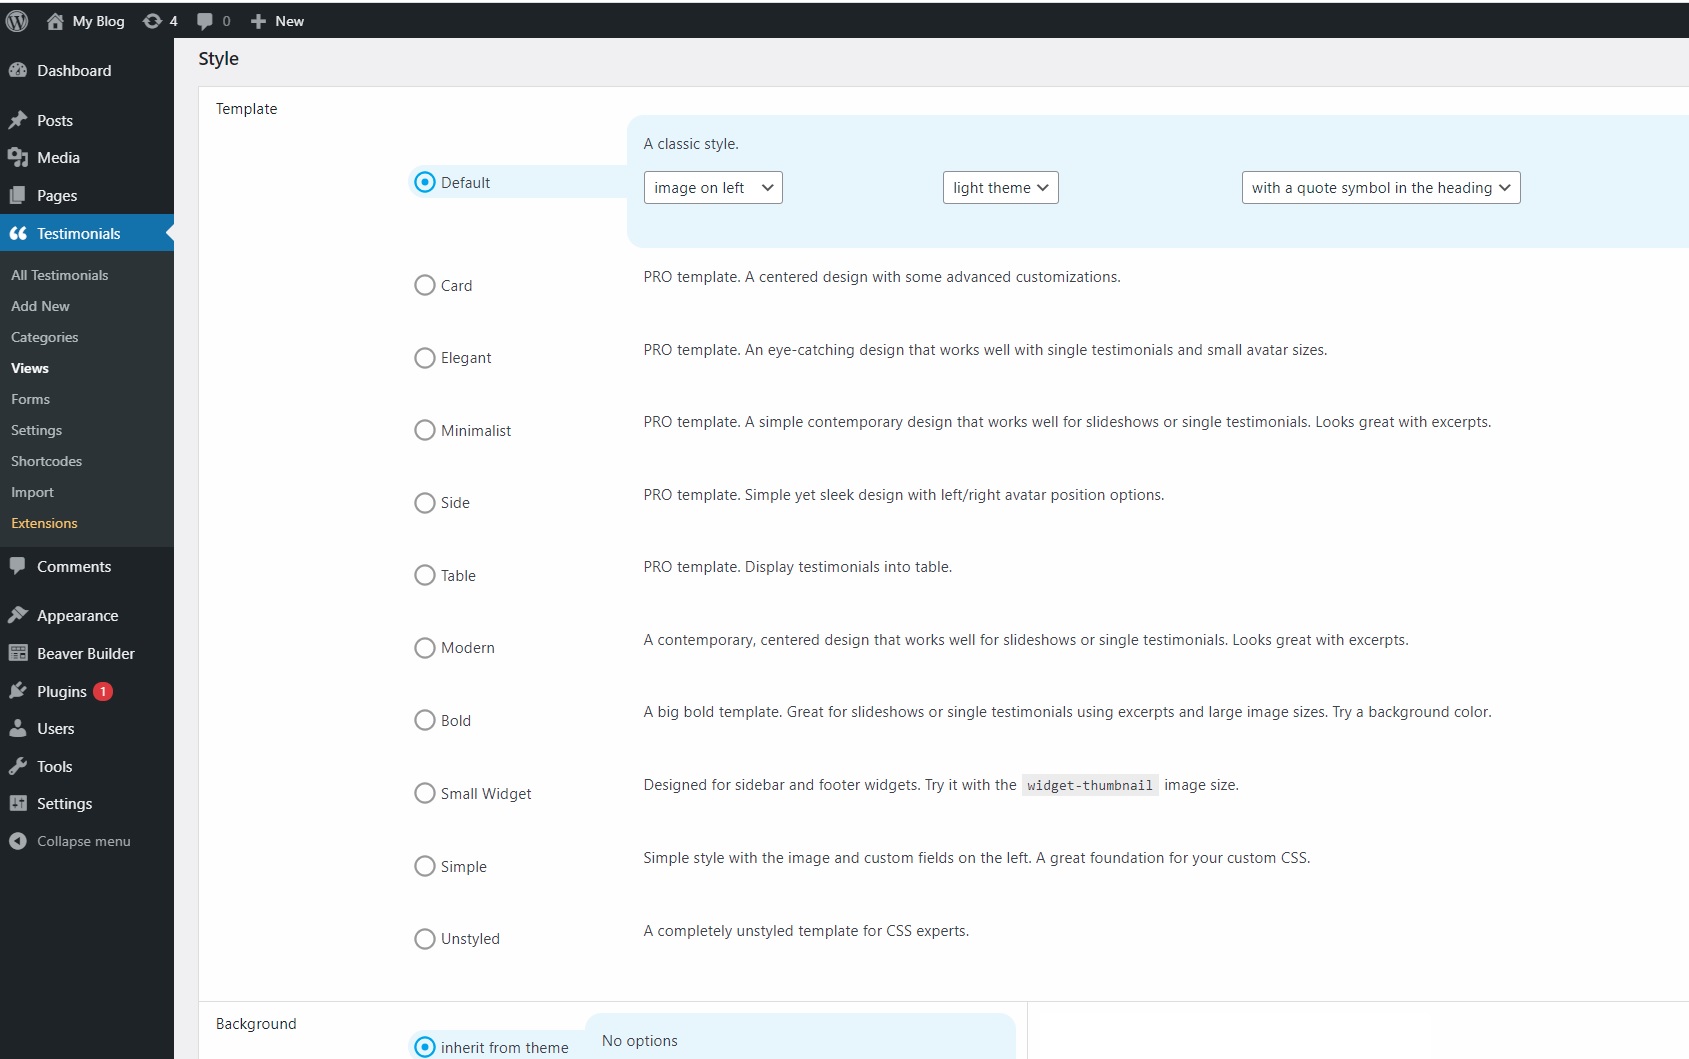Select the Side template radio button
Image resolution: width=1689 pixels, height=1059 pixels.
click(x=425, y=503)
